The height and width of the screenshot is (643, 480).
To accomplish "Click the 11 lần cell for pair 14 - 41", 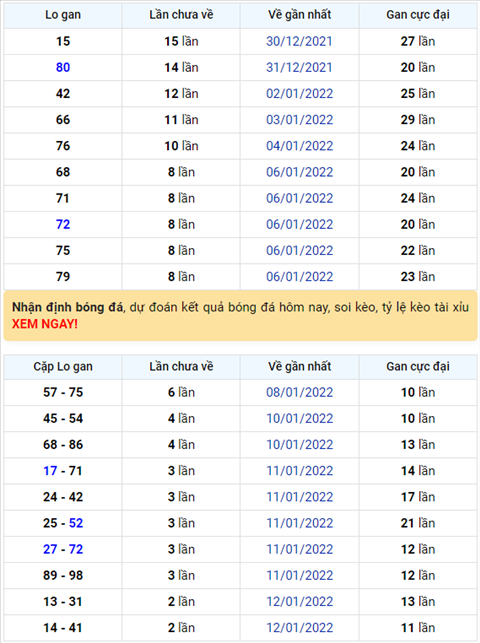I will pyautogui.click(x=418, y=628).
